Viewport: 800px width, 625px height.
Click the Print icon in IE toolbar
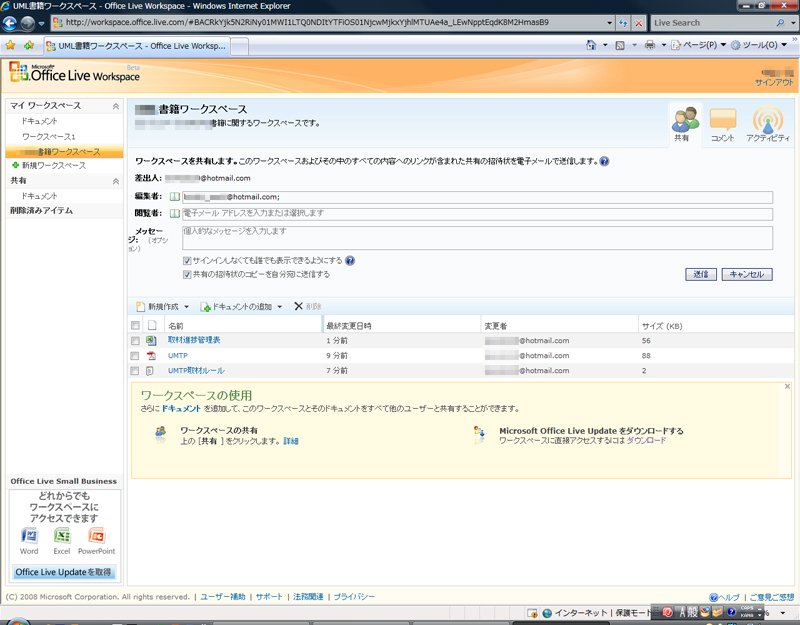click(x=649, y=45)
